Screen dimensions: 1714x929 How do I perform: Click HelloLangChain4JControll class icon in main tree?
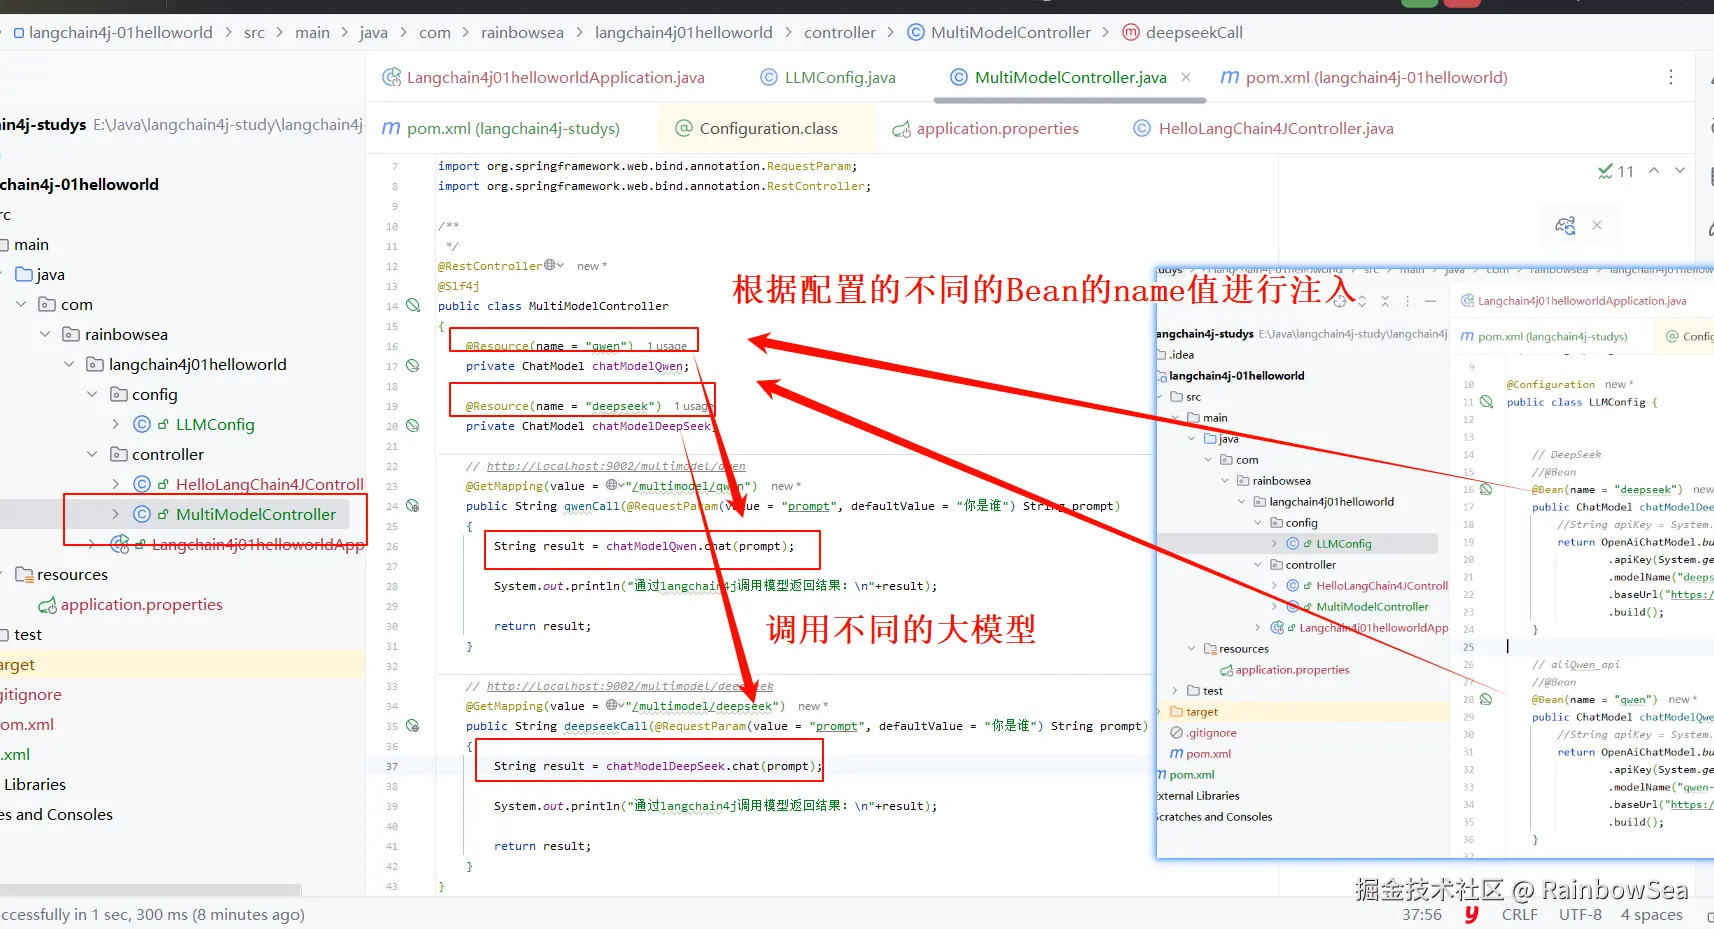click(142, 484)
